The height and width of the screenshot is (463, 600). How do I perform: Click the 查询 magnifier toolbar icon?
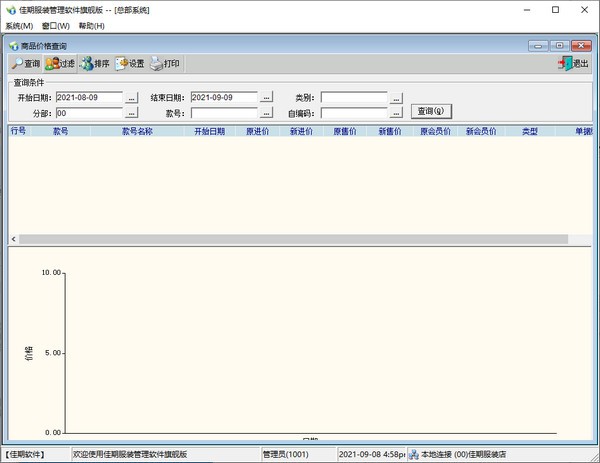pyautogui.click(x=17, y=64)
